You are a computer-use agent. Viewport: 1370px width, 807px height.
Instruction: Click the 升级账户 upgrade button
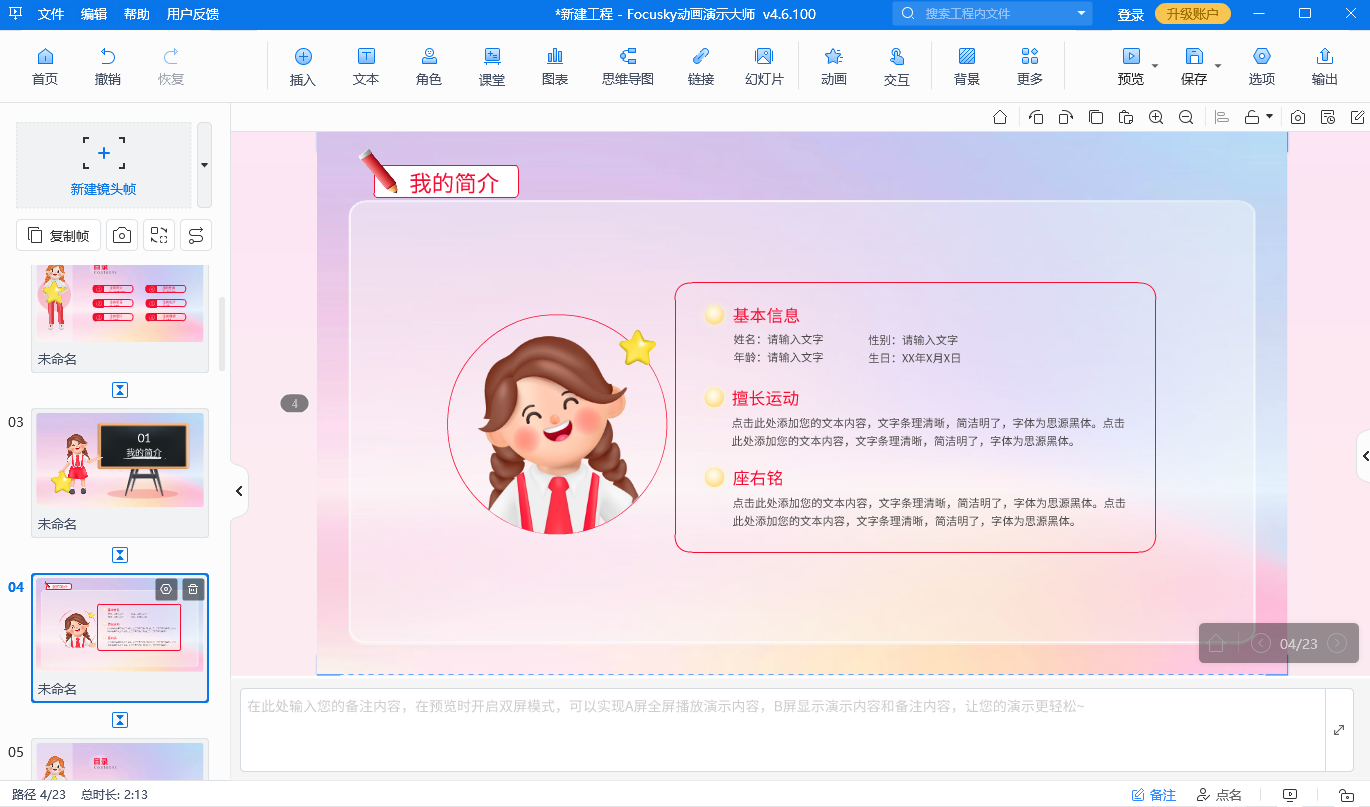1193,14
